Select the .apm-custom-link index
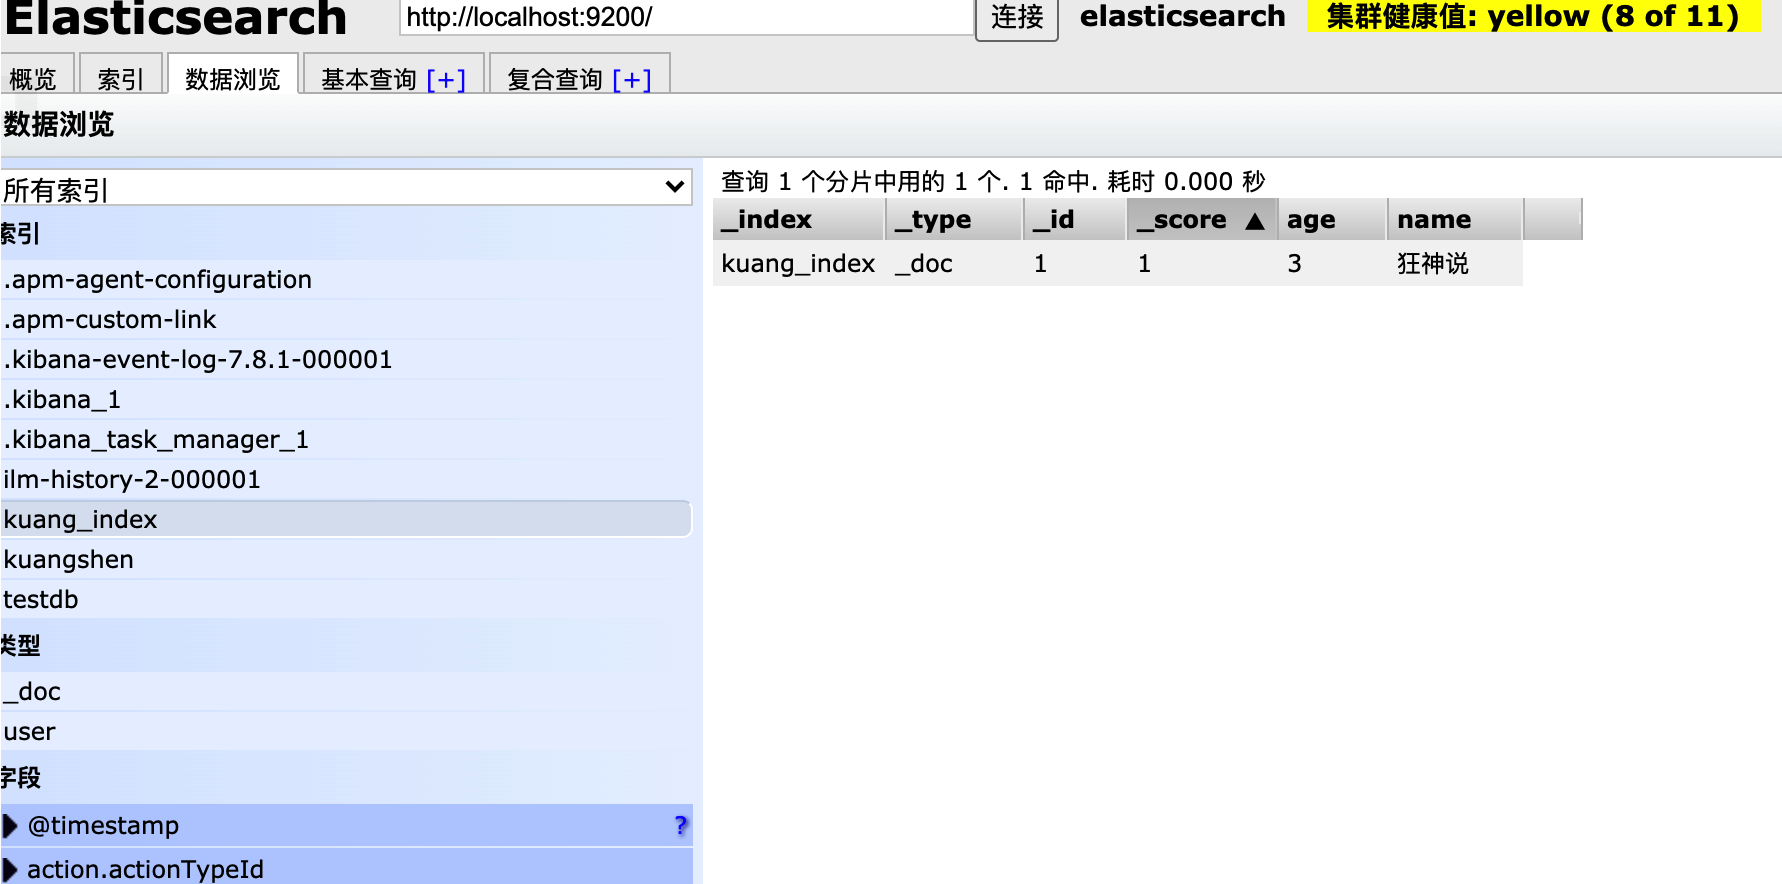 pos(347,319)
